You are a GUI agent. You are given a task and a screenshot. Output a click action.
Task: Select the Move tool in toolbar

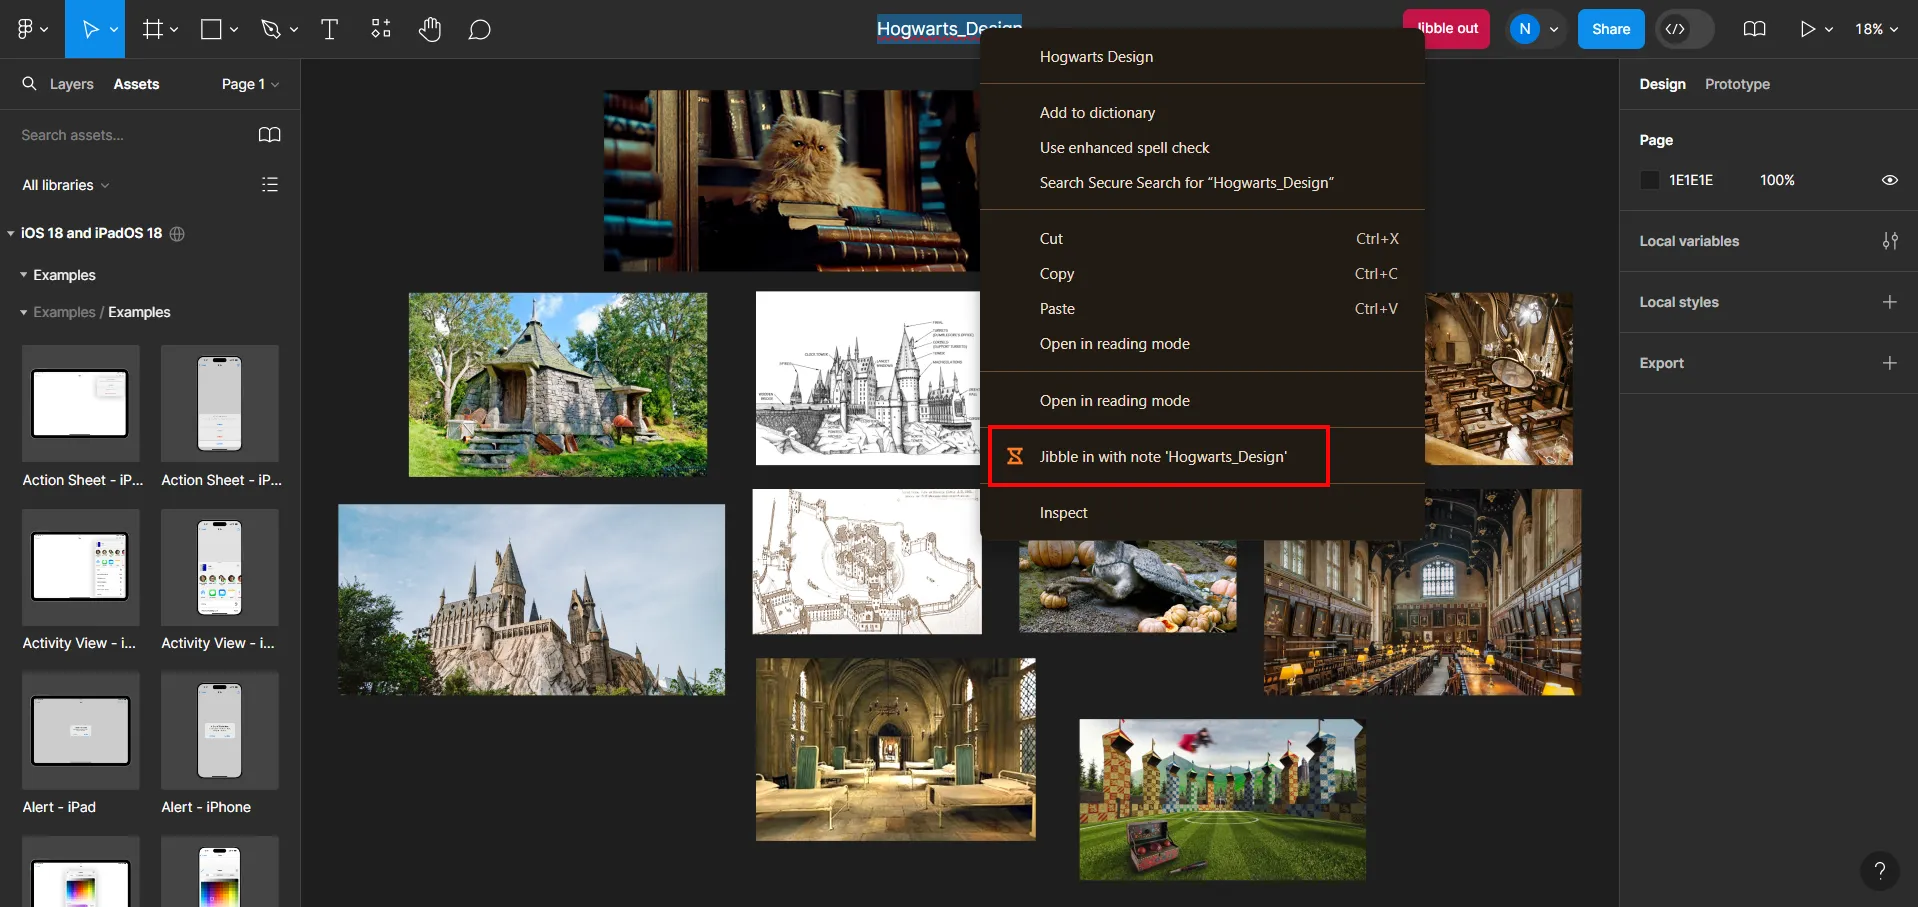click(90, 29)
